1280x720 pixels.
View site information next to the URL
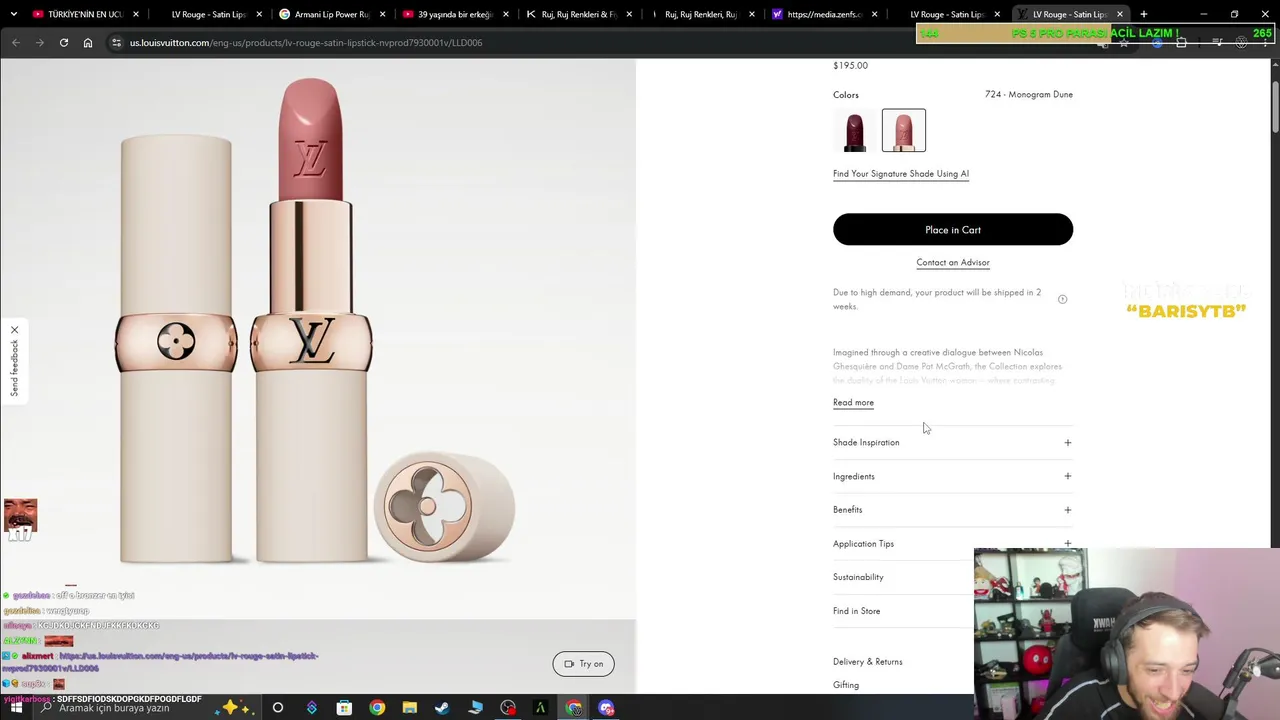point(116,43)
